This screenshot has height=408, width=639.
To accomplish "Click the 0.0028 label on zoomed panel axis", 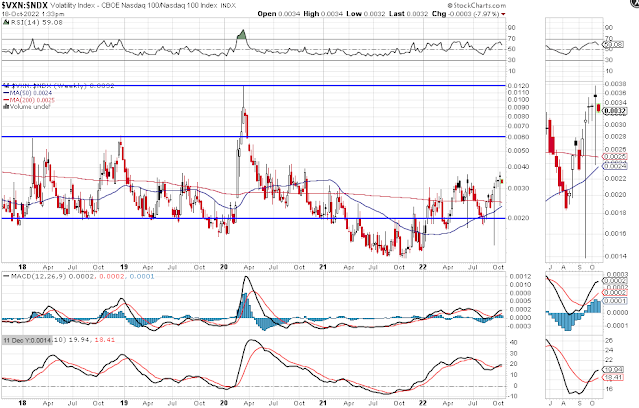I will (615, 137).
